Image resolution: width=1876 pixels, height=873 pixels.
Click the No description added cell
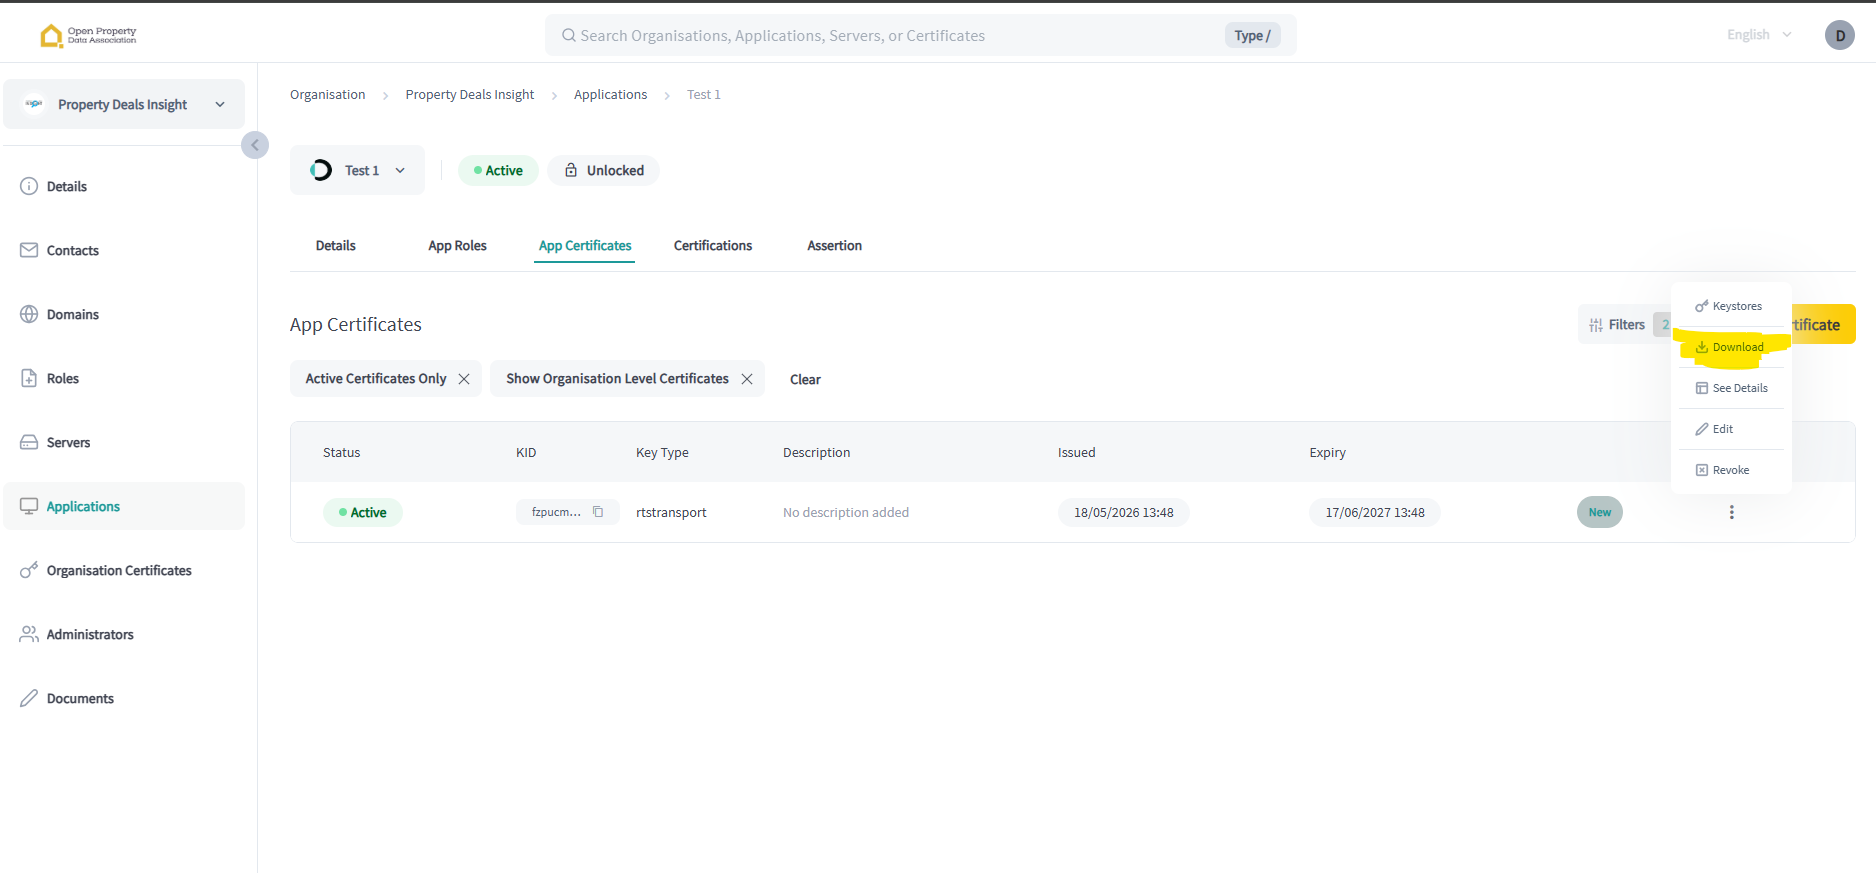[846, 513]
